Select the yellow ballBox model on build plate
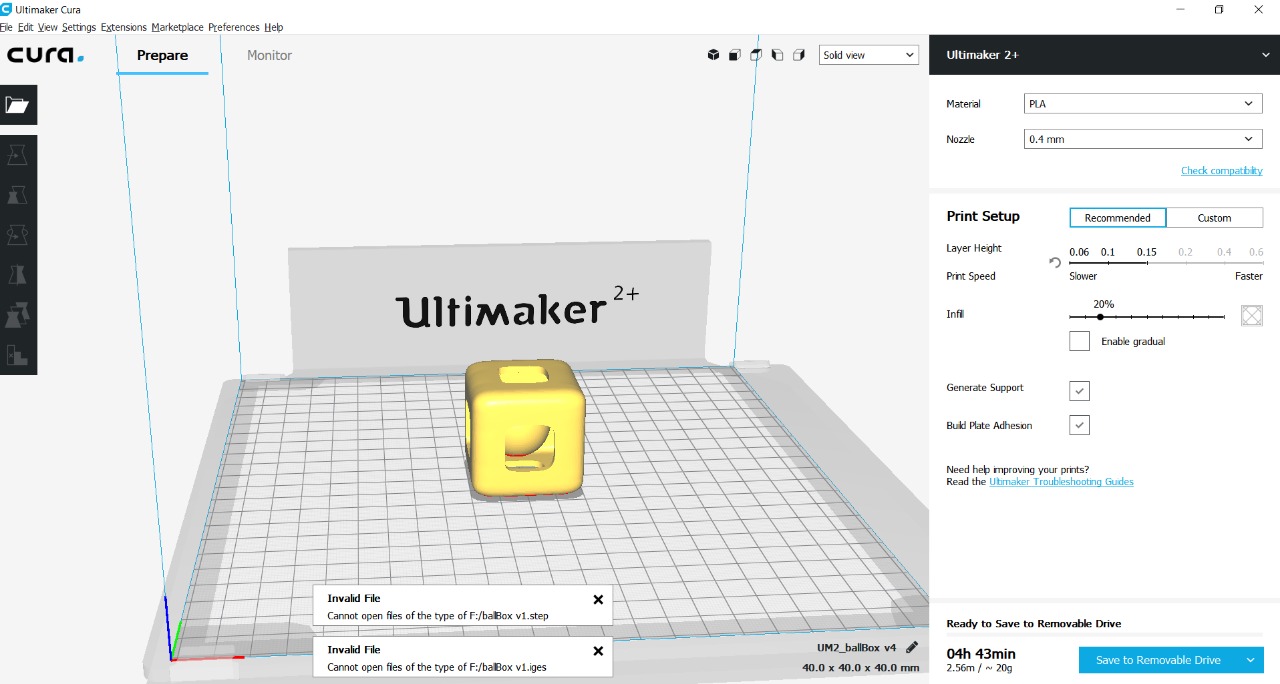 (525, 428)
